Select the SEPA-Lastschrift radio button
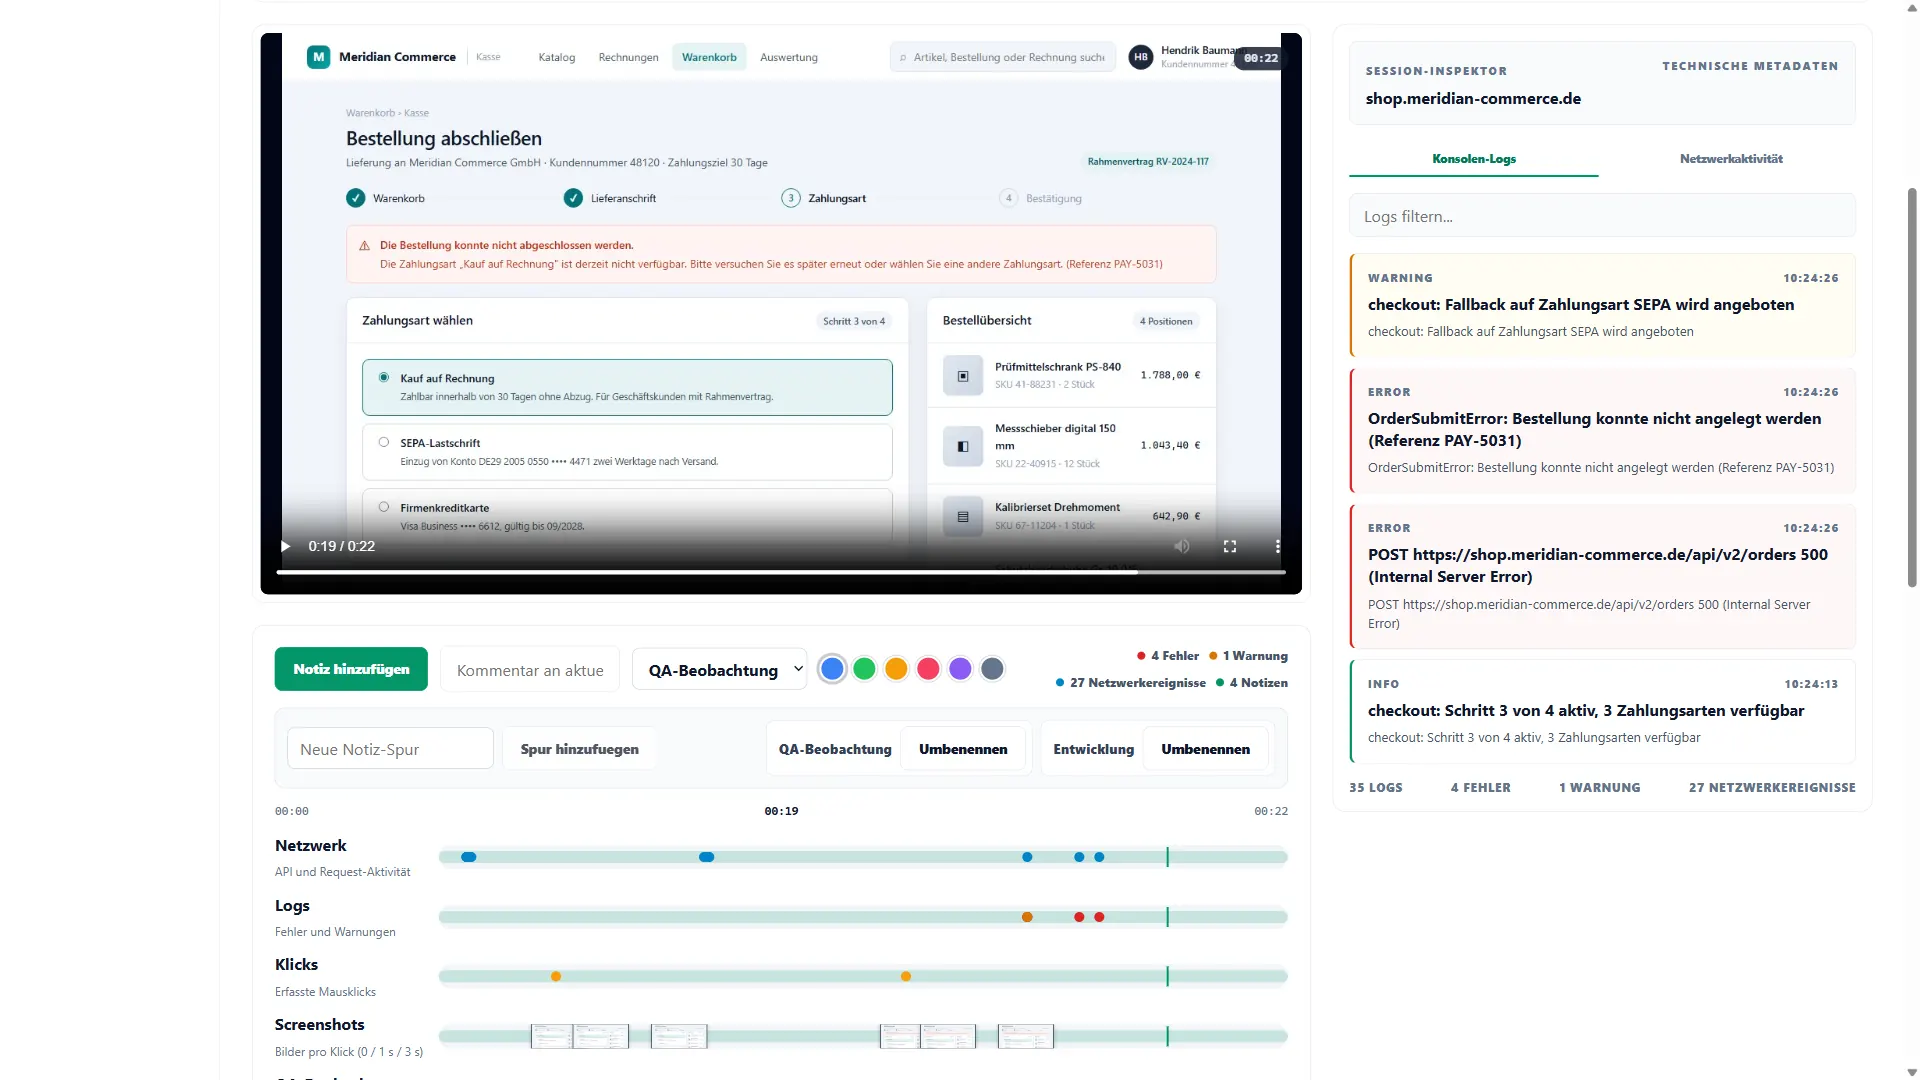This screenshot has height=1080, width=1920. 384,442
